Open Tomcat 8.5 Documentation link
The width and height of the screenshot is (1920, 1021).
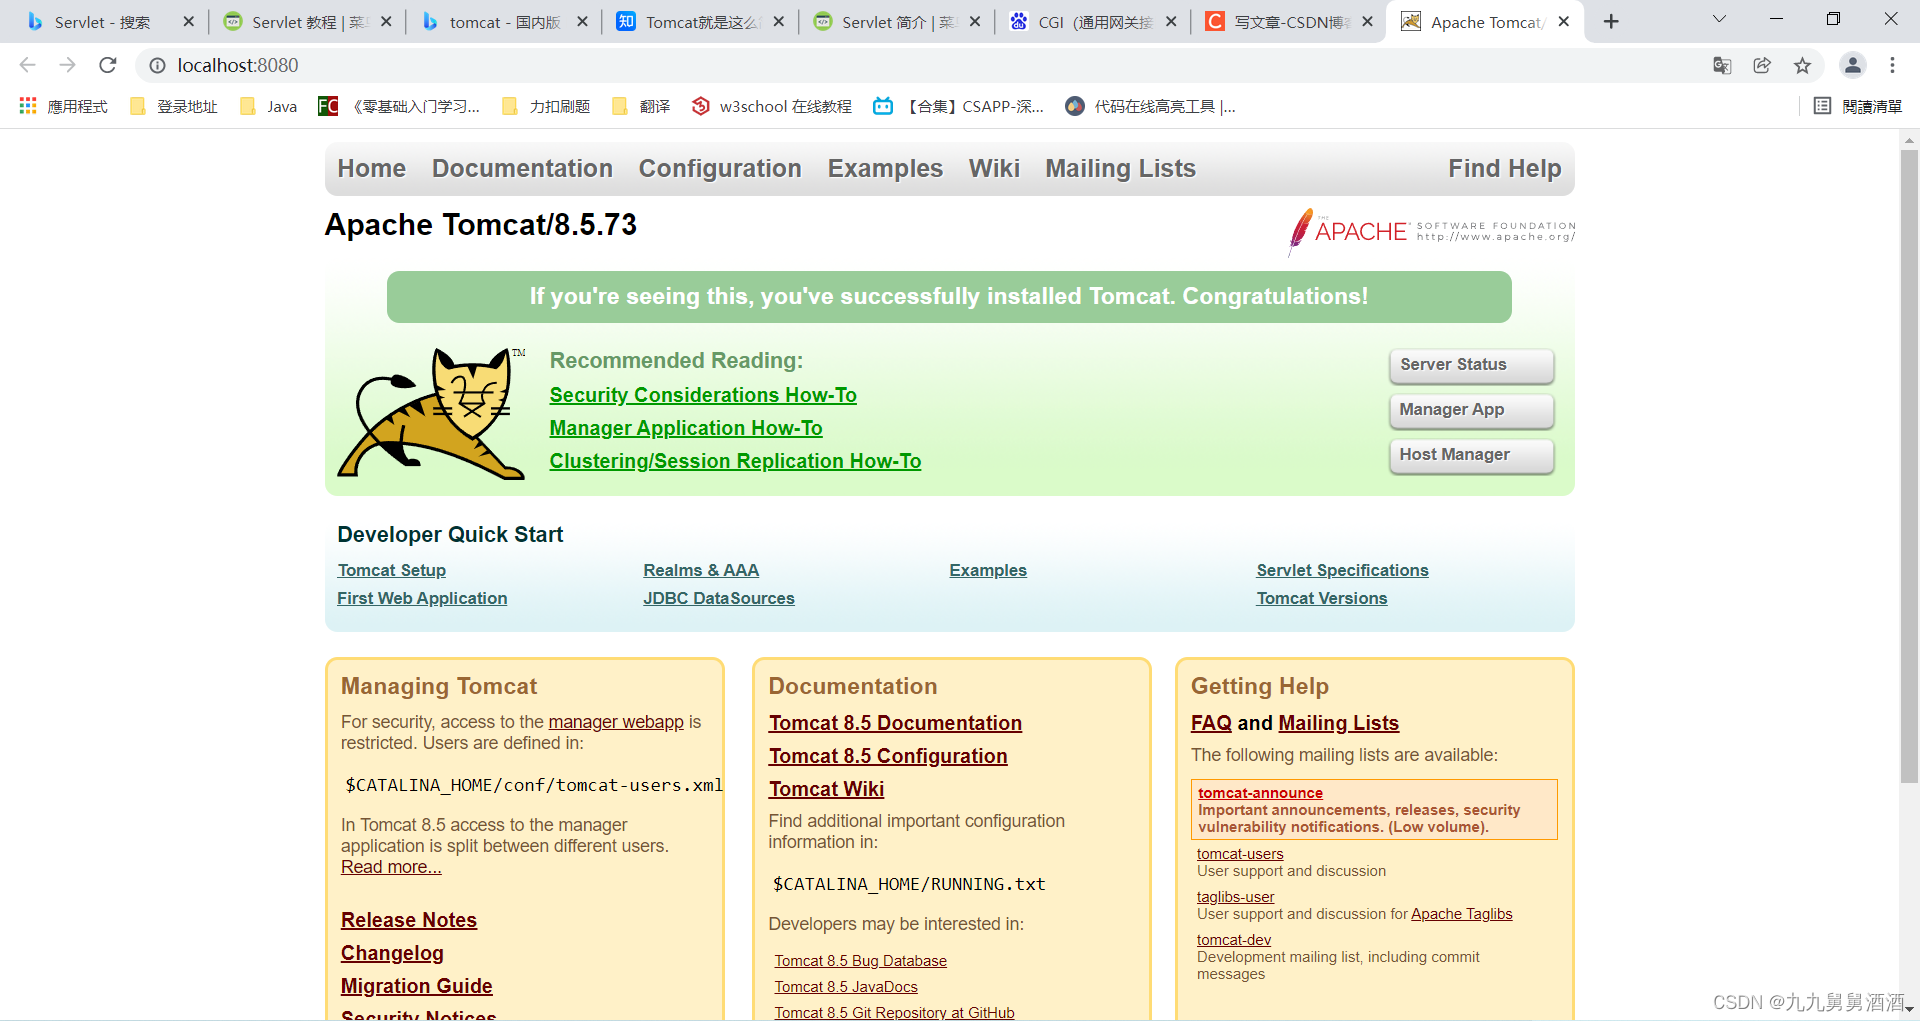[895, 723]
